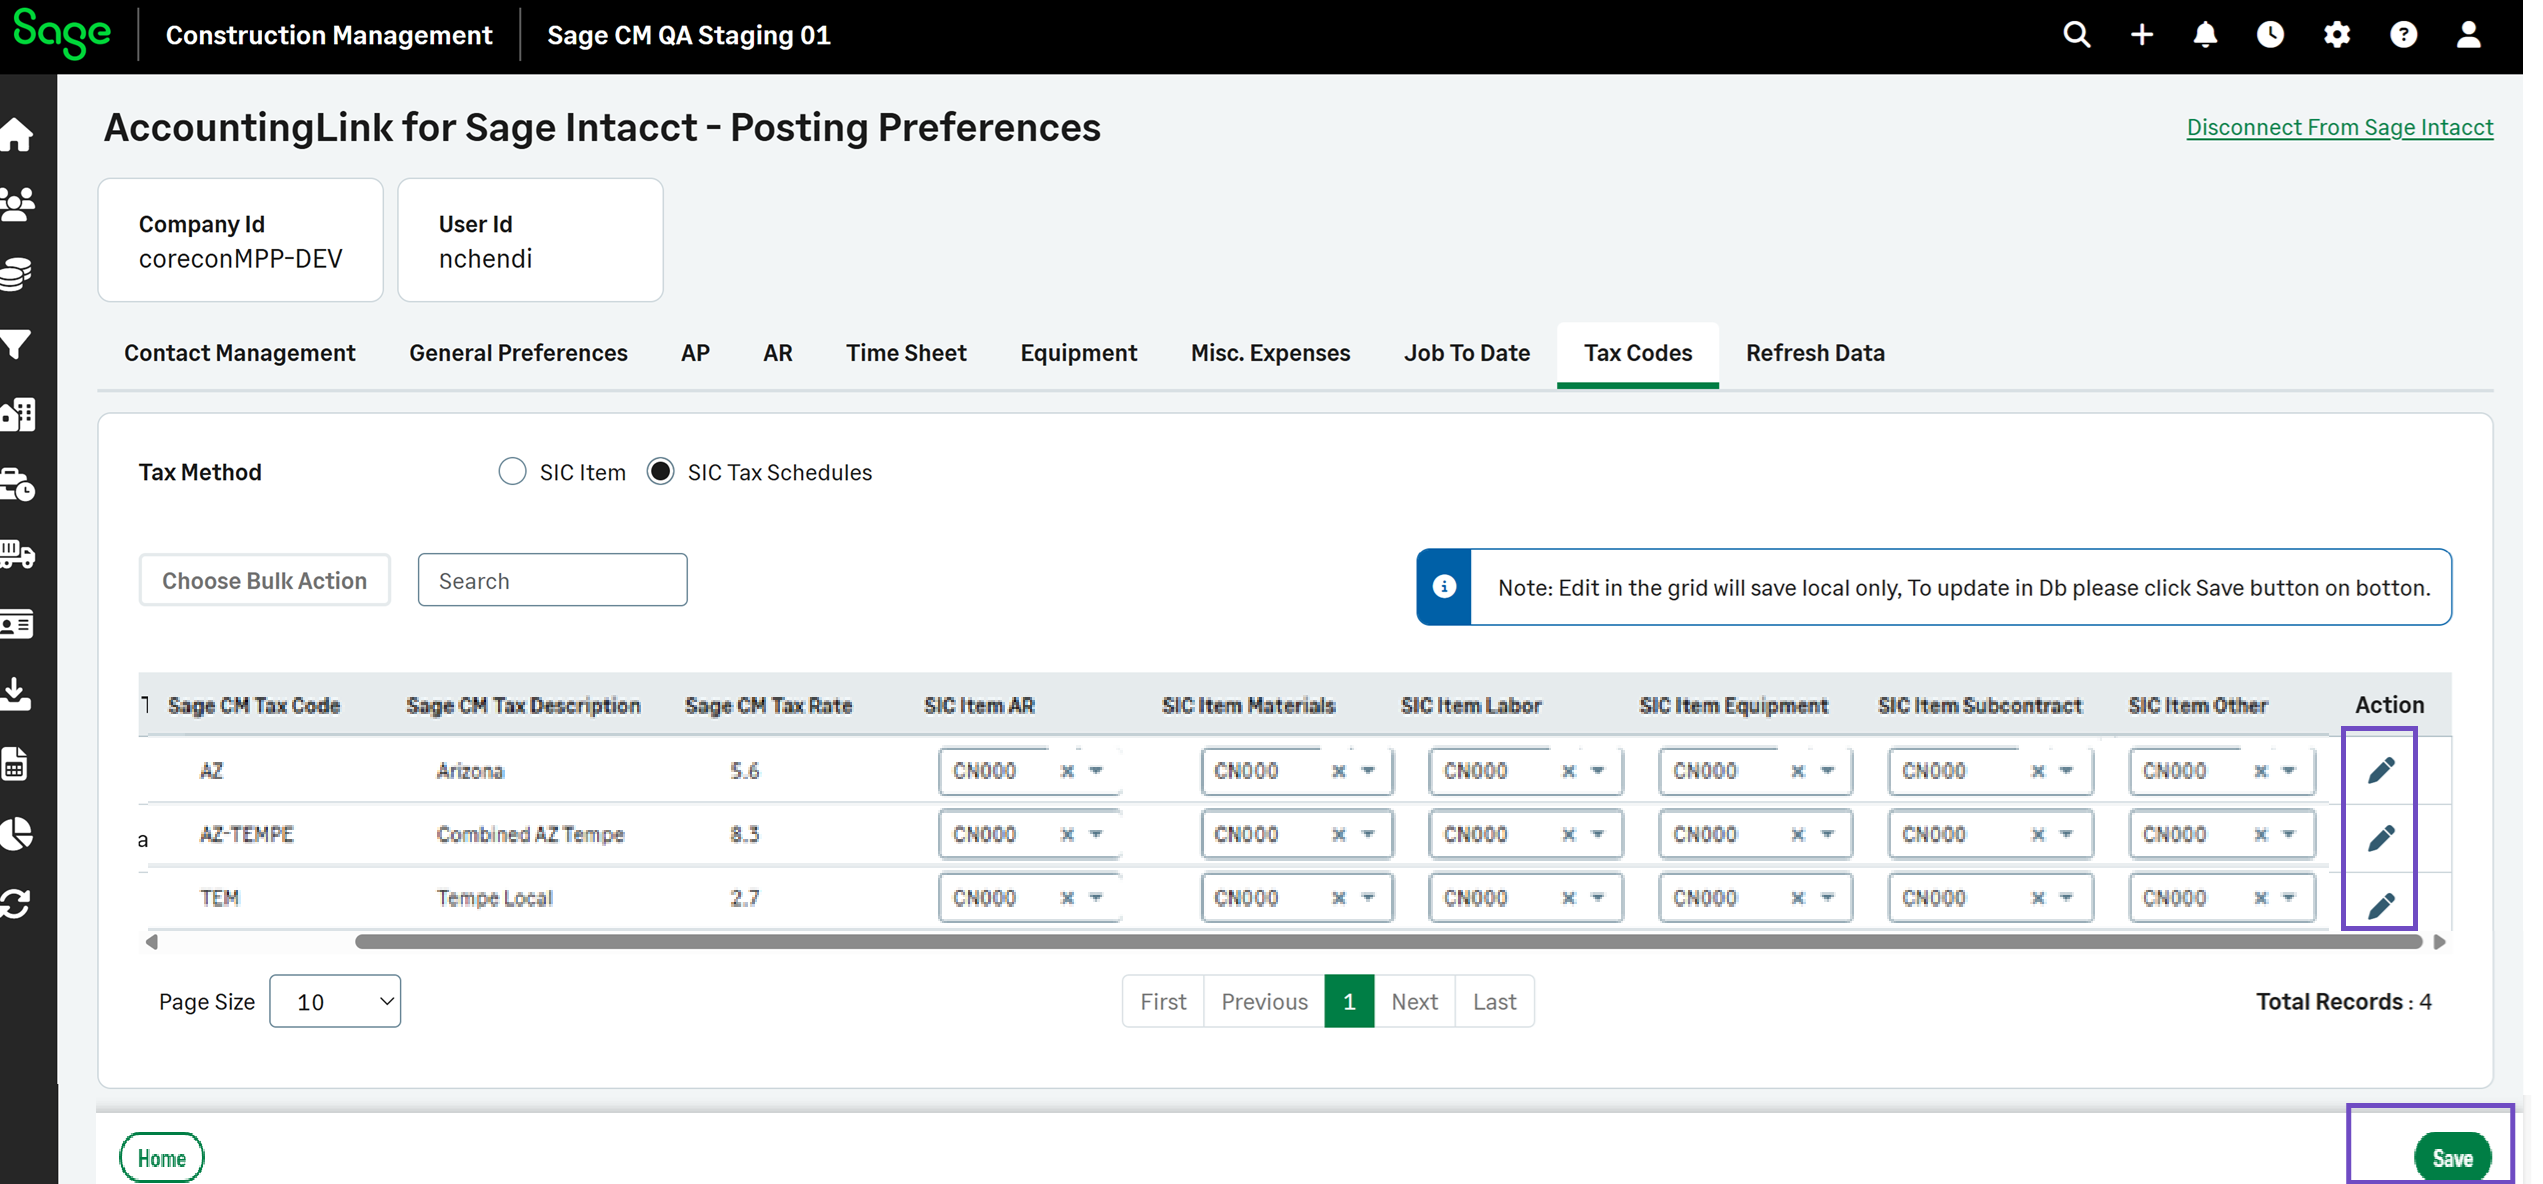Click the plus add icon in header

click(x=2141, y=35)
